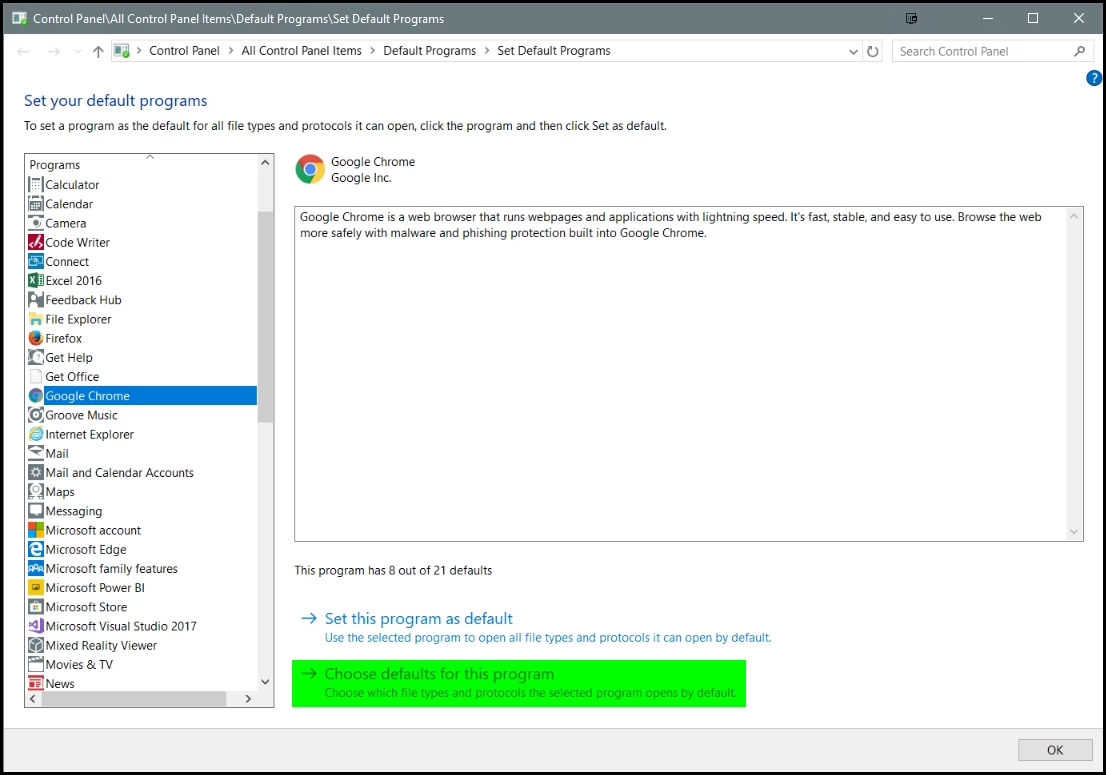The width and height of the screenshot is (1106, 775).
Task: Click Set this program as default
Action: coord(418,618)
